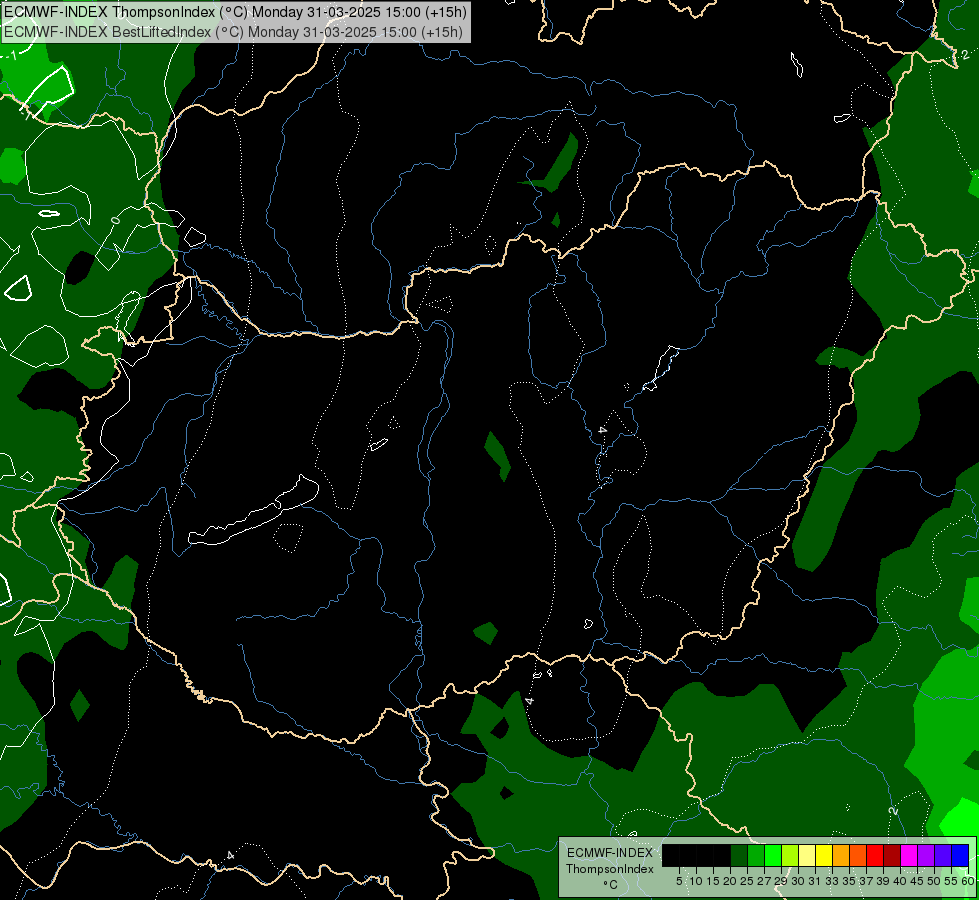Viewport: 979px width, 900px height.
Task: Pick the bright yellow 31–33 legend swatch
Action: [x=824, y=856]
